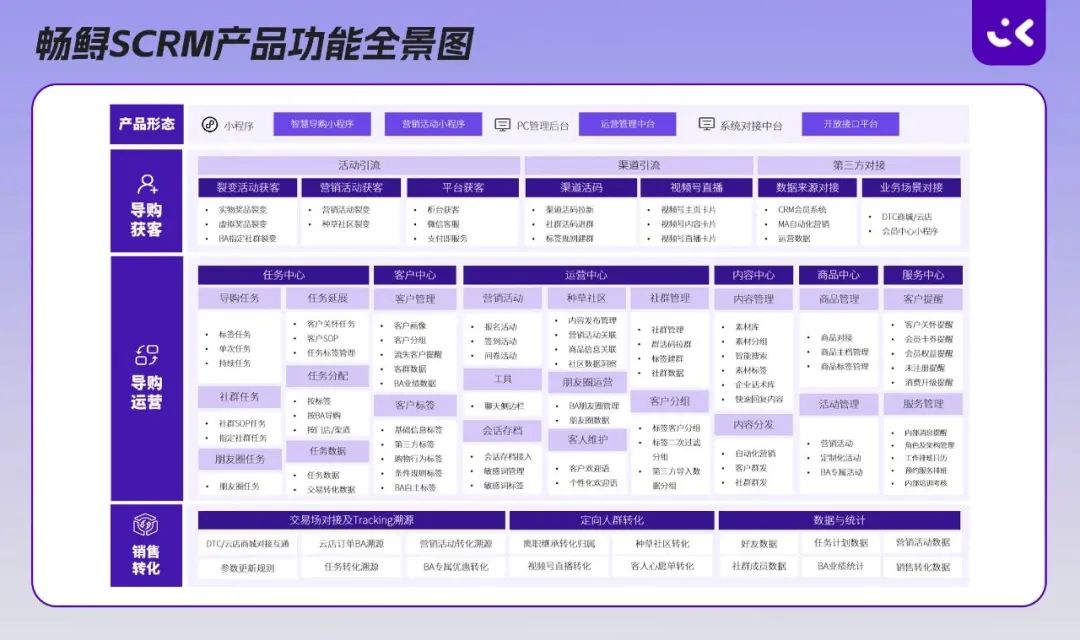Click the 任务延展 sub-header
The width and height of the screenshot is (1080, 640).
[328, 298]
